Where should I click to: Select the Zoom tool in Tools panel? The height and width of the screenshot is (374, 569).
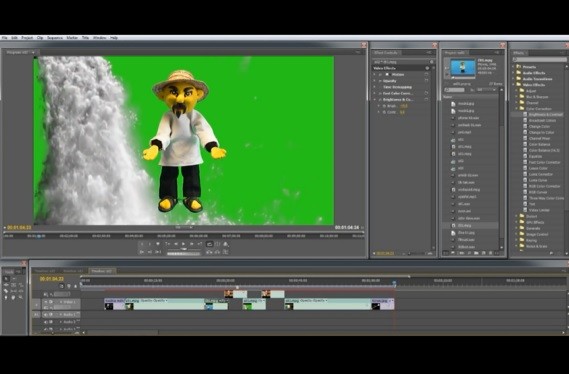21,297
